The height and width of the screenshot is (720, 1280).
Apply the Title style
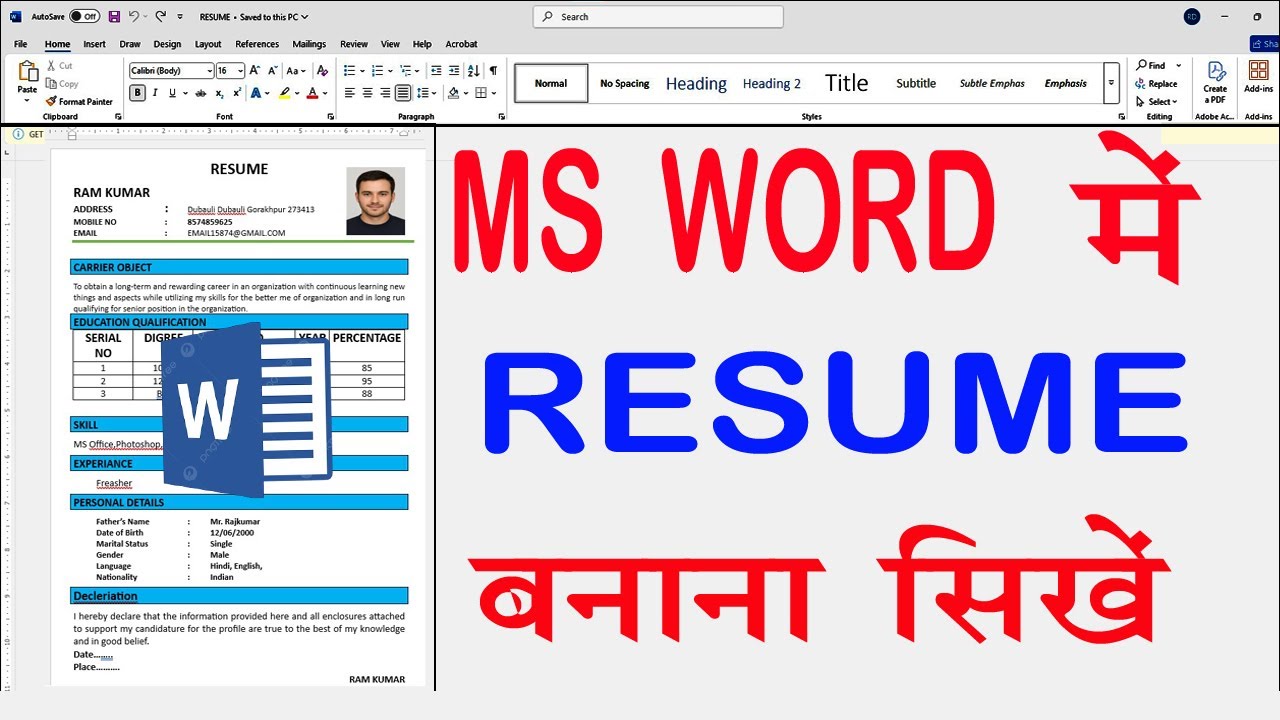[x=846, y=83]
